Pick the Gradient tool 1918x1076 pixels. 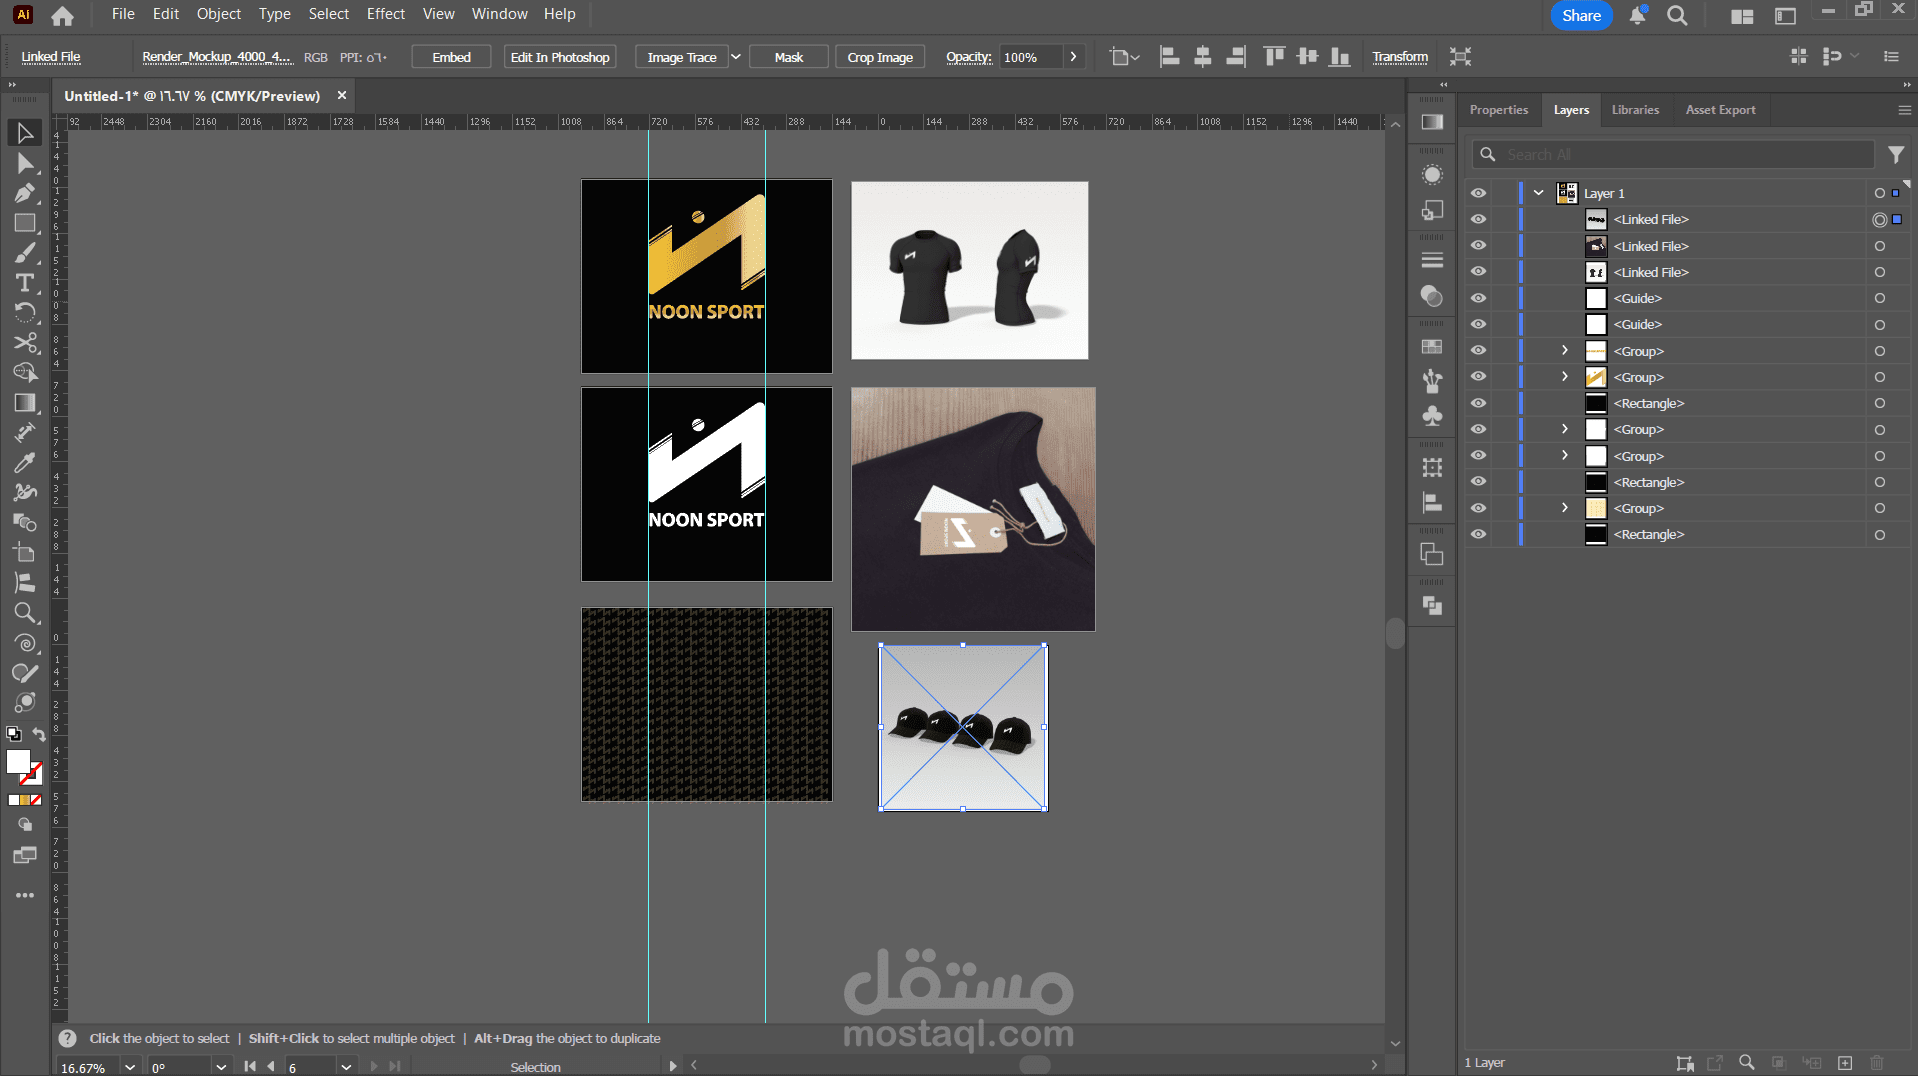[25, 403]
